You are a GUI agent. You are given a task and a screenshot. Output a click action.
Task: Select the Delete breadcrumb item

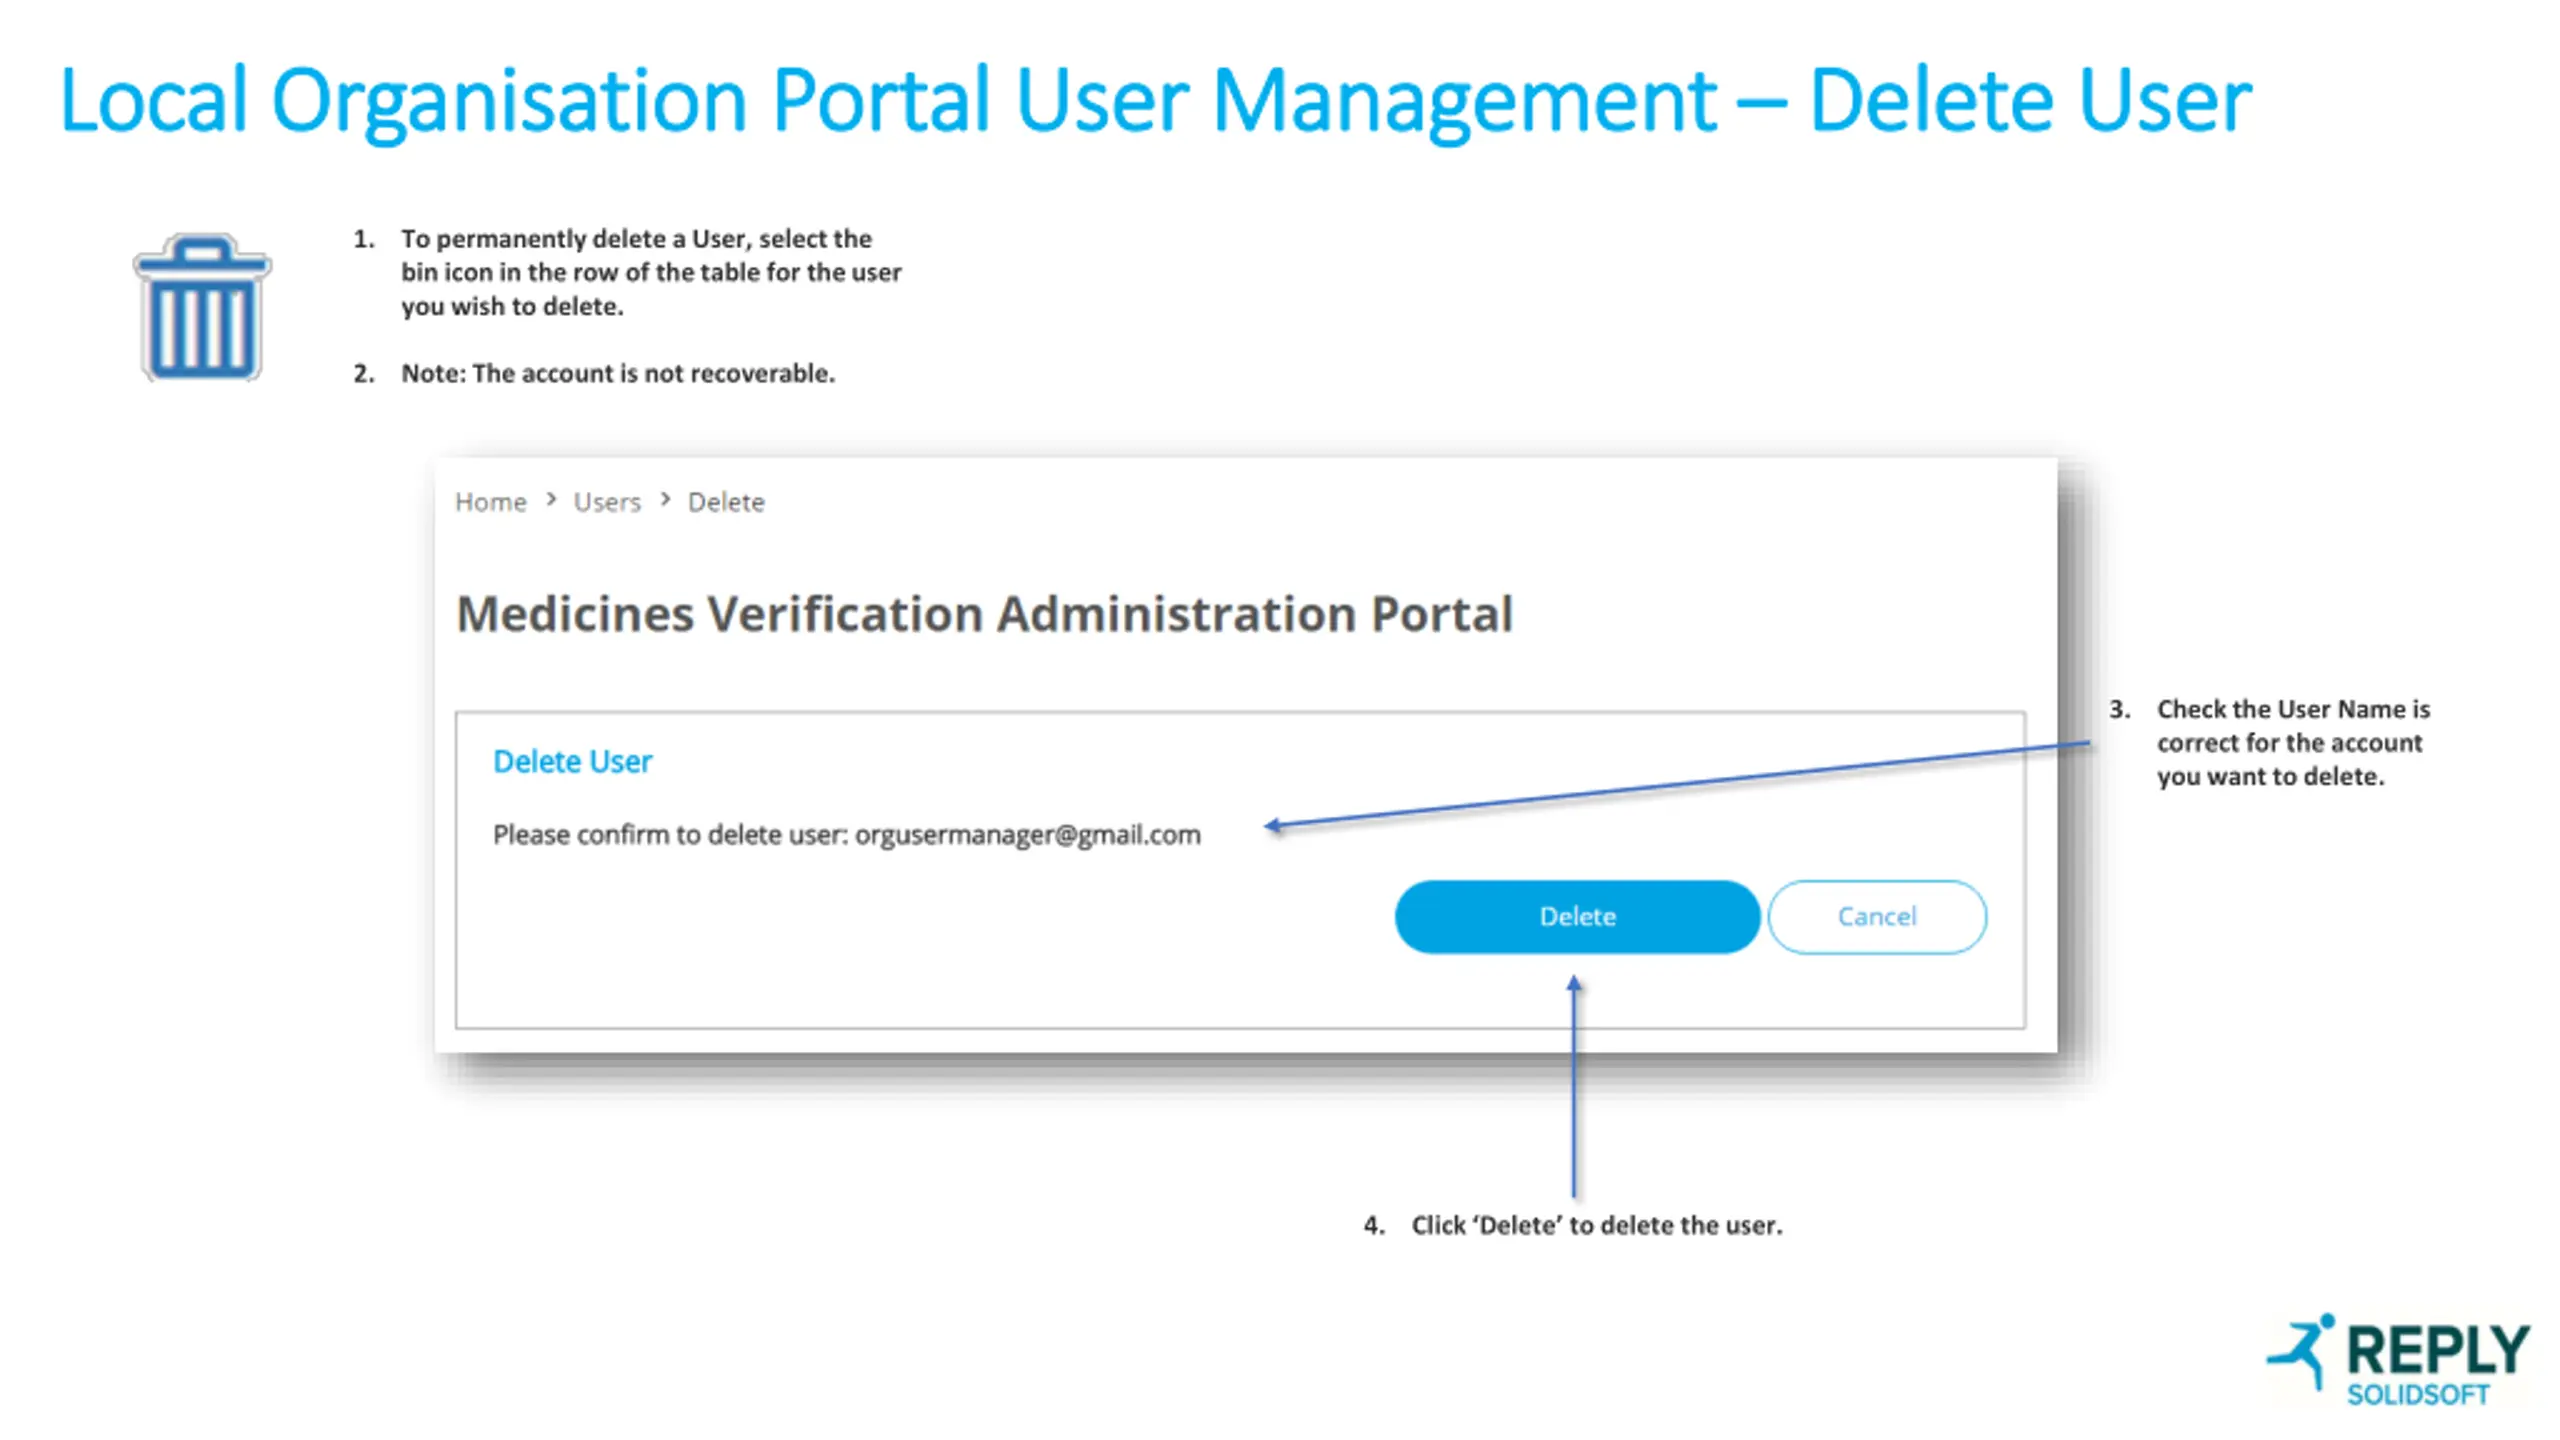[x=726, y=502]
